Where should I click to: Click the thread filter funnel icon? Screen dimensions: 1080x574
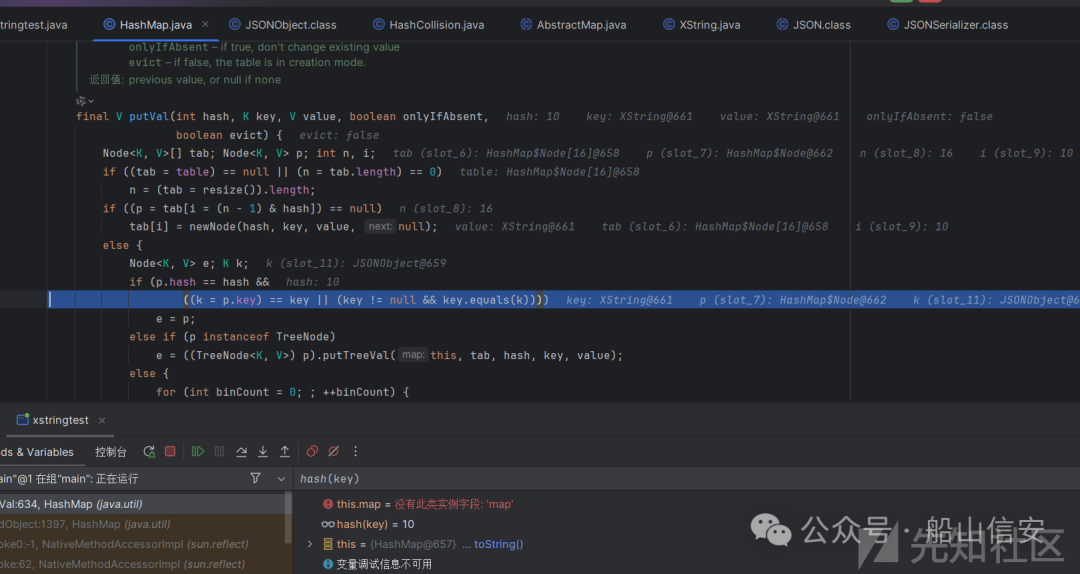click(x=256, y=478)
